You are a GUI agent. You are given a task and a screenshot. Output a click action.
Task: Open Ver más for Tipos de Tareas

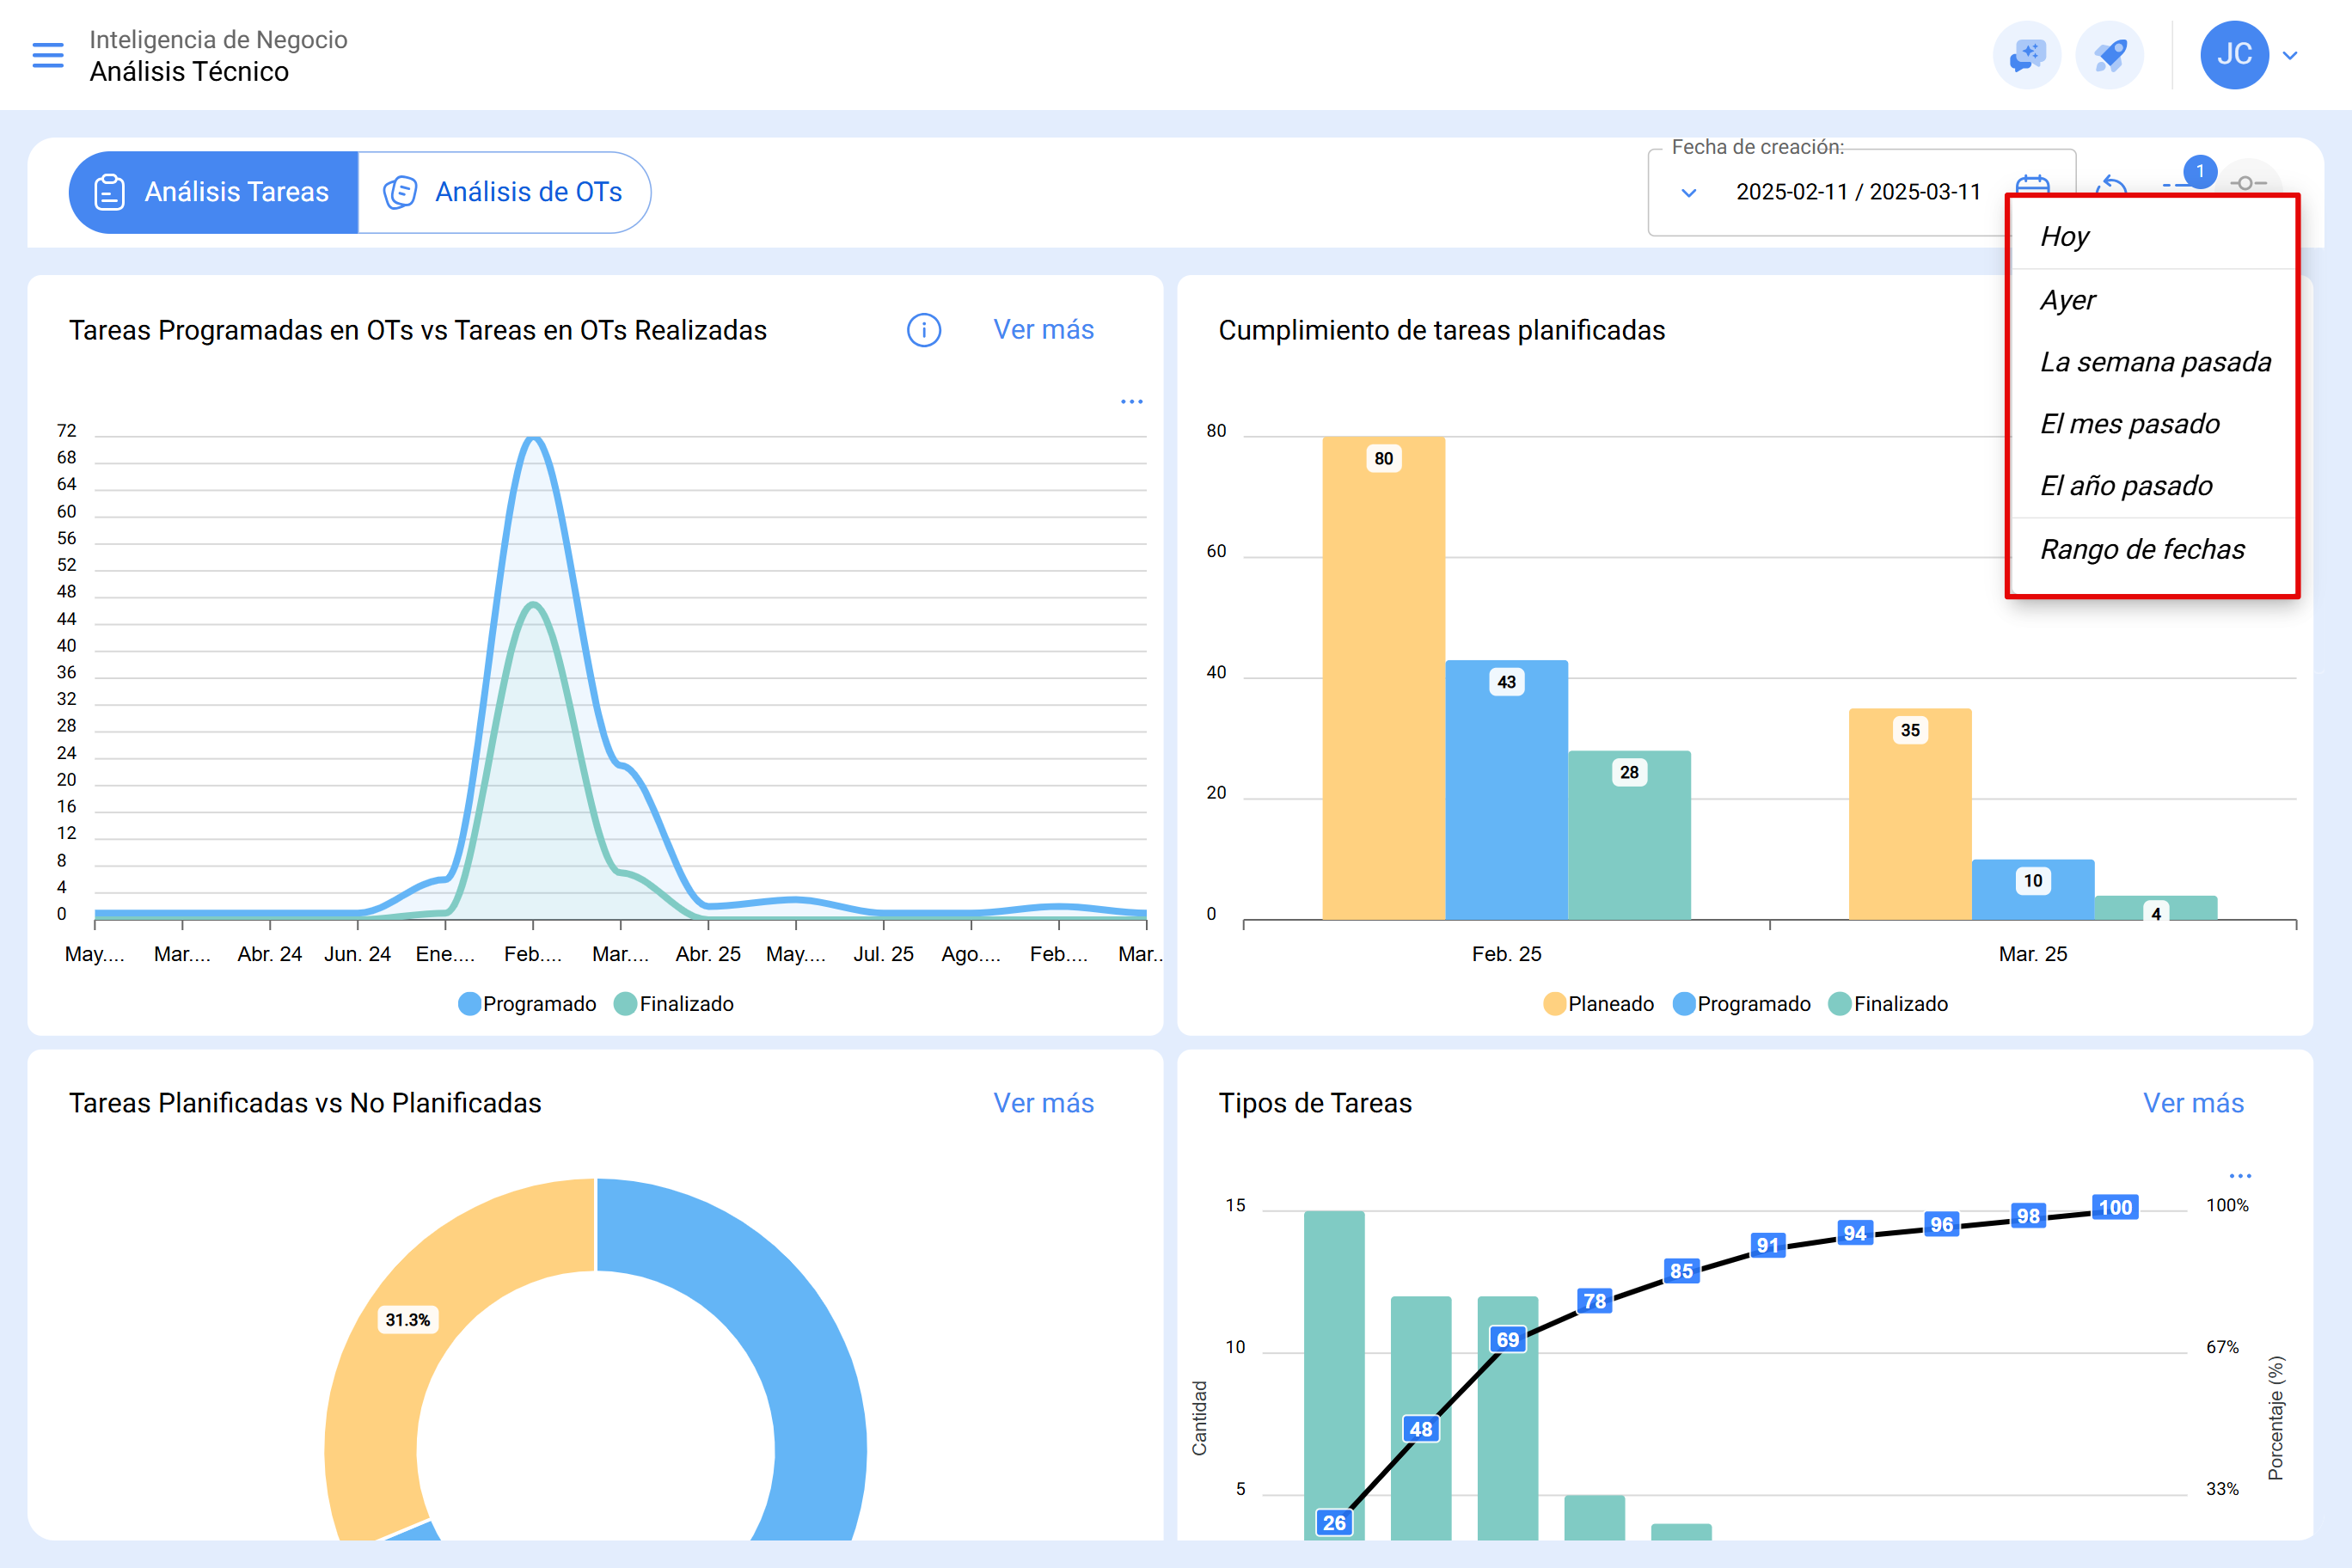tap(2193, 1103)
